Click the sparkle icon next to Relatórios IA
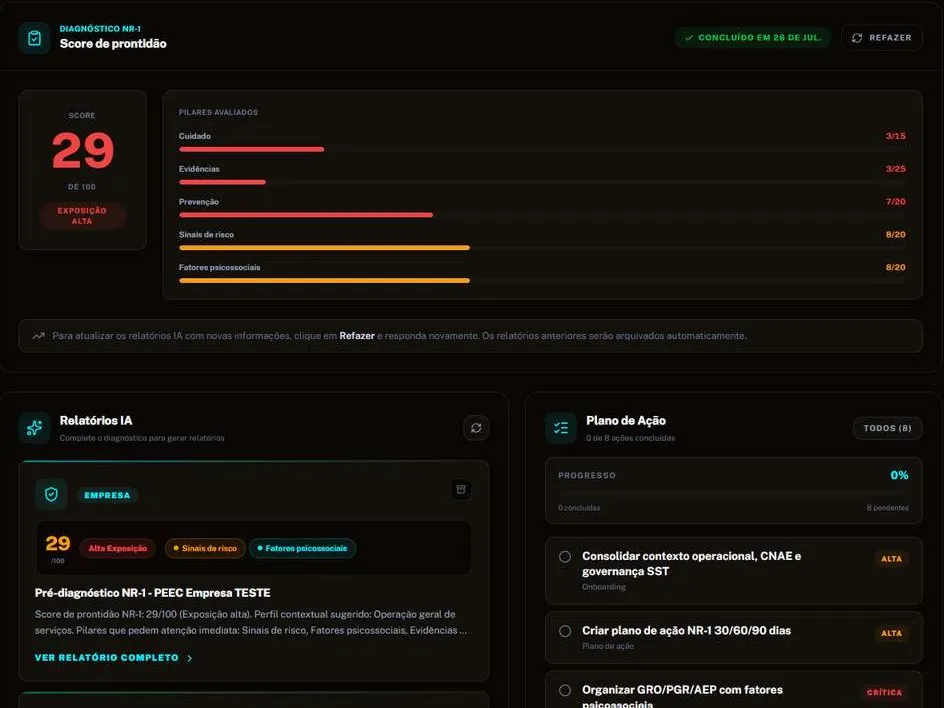Viewport: 944px width, 708px height. pyautogui.click(x=34, y=428)
